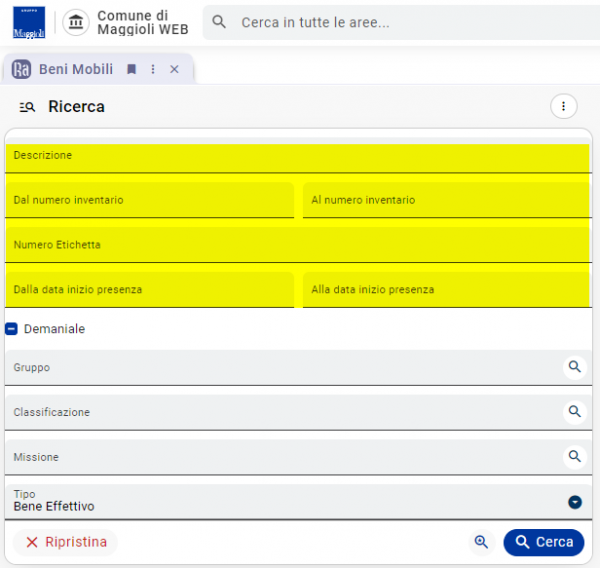This screenshot has height=568, width=600.
Task: Click the Gruppo input field
Action: [x=298, y=367]
